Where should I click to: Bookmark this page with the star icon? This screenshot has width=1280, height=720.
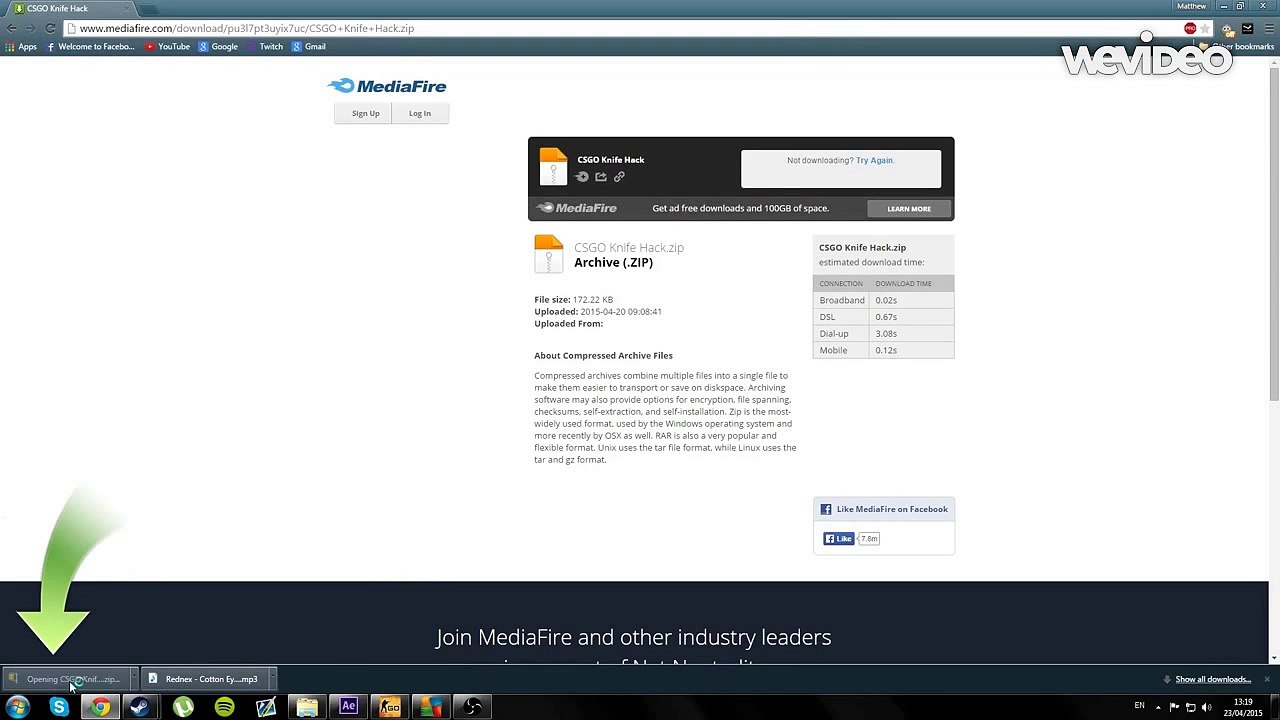(x=1207, y=28)
